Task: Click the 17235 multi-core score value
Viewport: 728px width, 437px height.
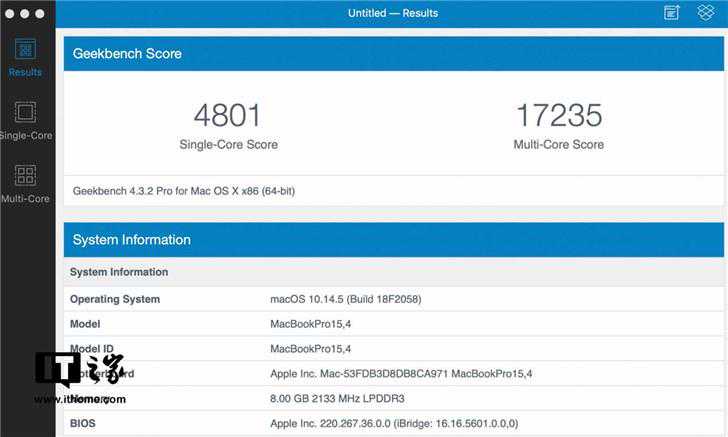Action: click(x=559, y=115)
